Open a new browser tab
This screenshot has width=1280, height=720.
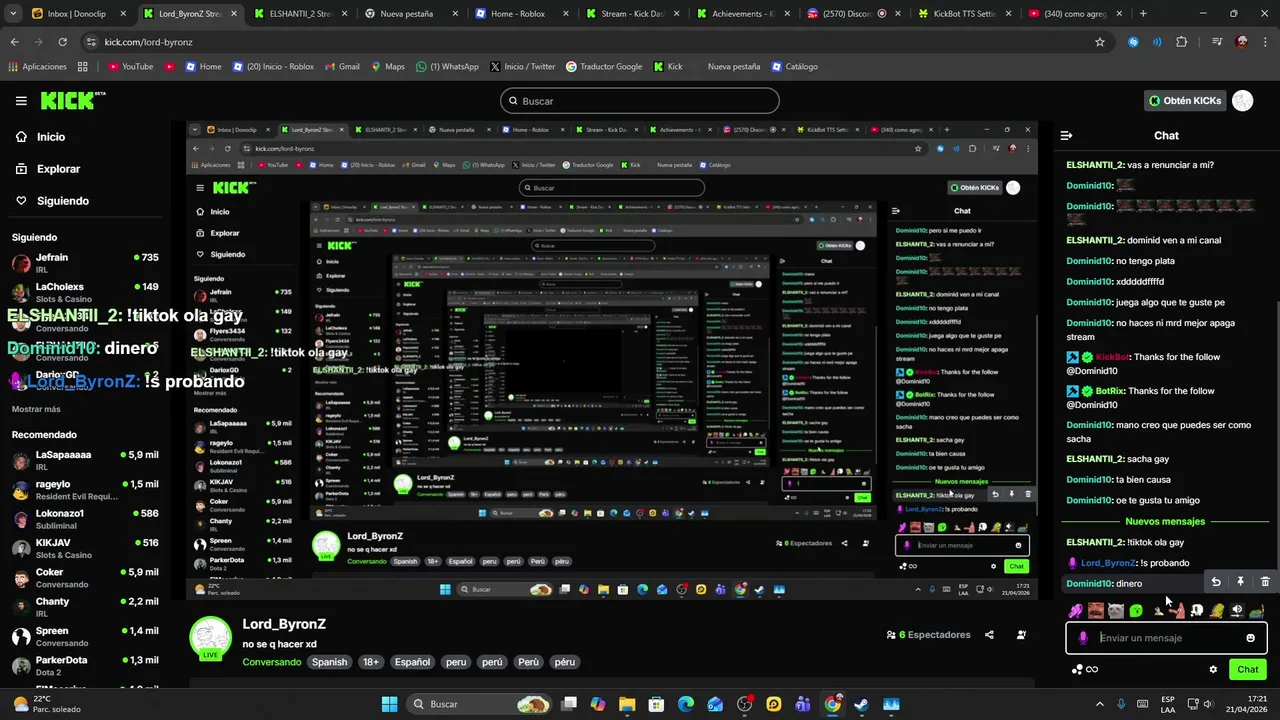pyautogui.click(x=1143, y=14)
